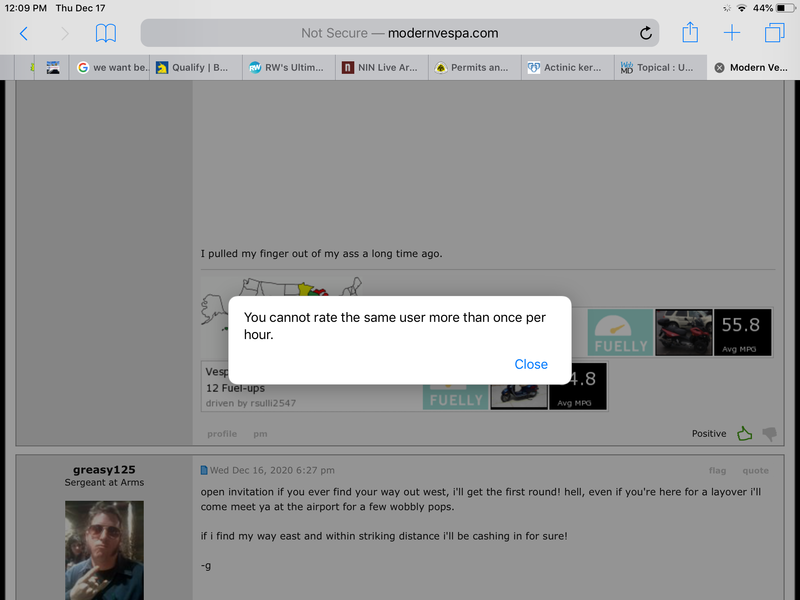Open the bookmarks book icon
The width and height of the screenshot is (800, 600).
(x=106, y=33)
